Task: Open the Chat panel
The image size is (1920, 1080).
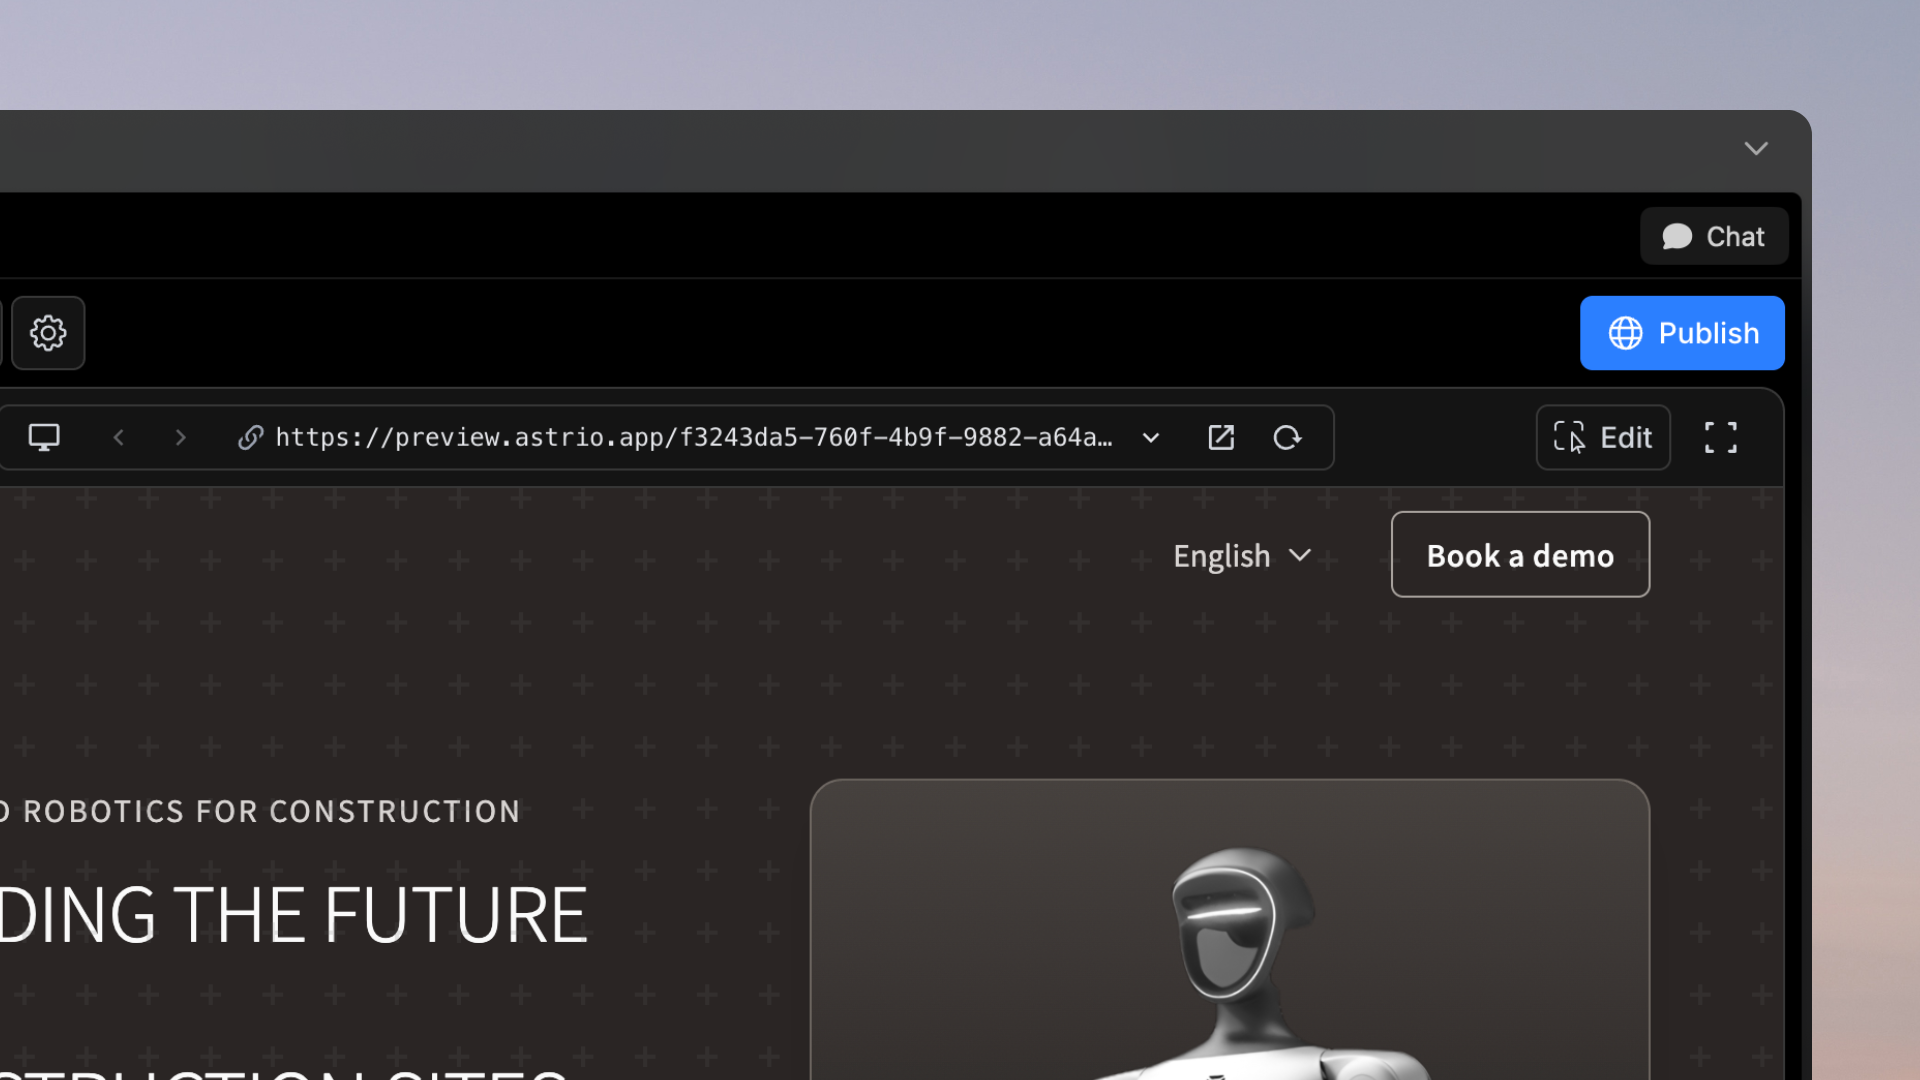Action: point(1714,236)
